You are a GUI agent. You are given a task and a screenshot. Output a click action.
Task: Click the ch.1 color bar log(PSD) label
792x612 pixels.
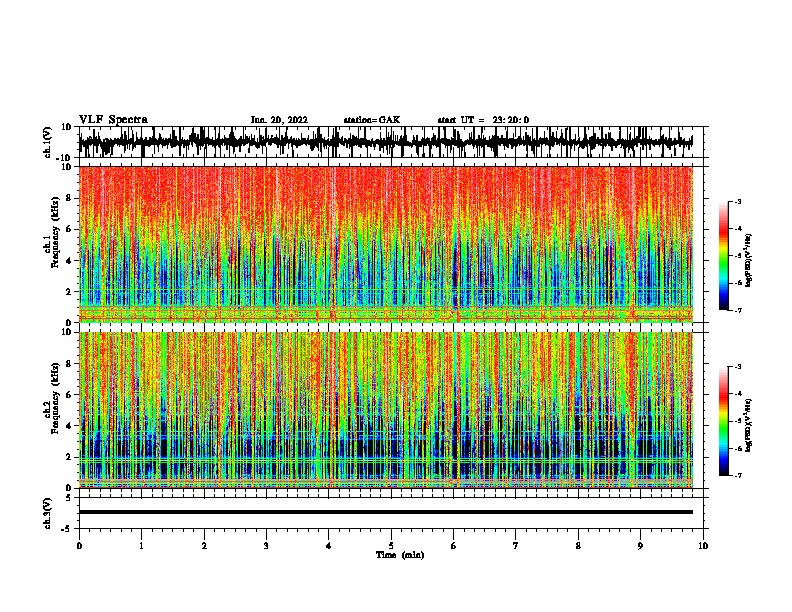[x=749, y=260]
